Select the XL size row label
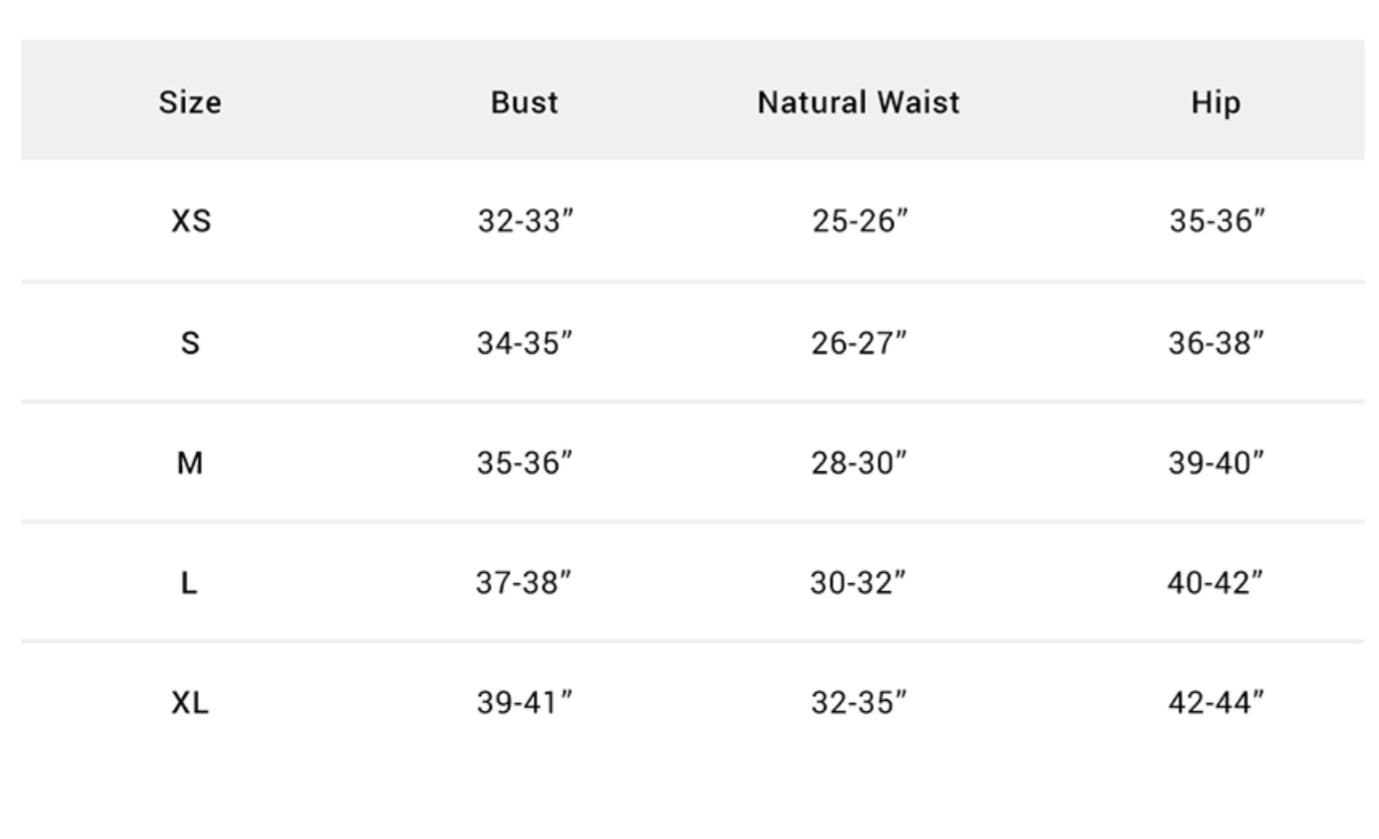 click(x=190, y=703)
